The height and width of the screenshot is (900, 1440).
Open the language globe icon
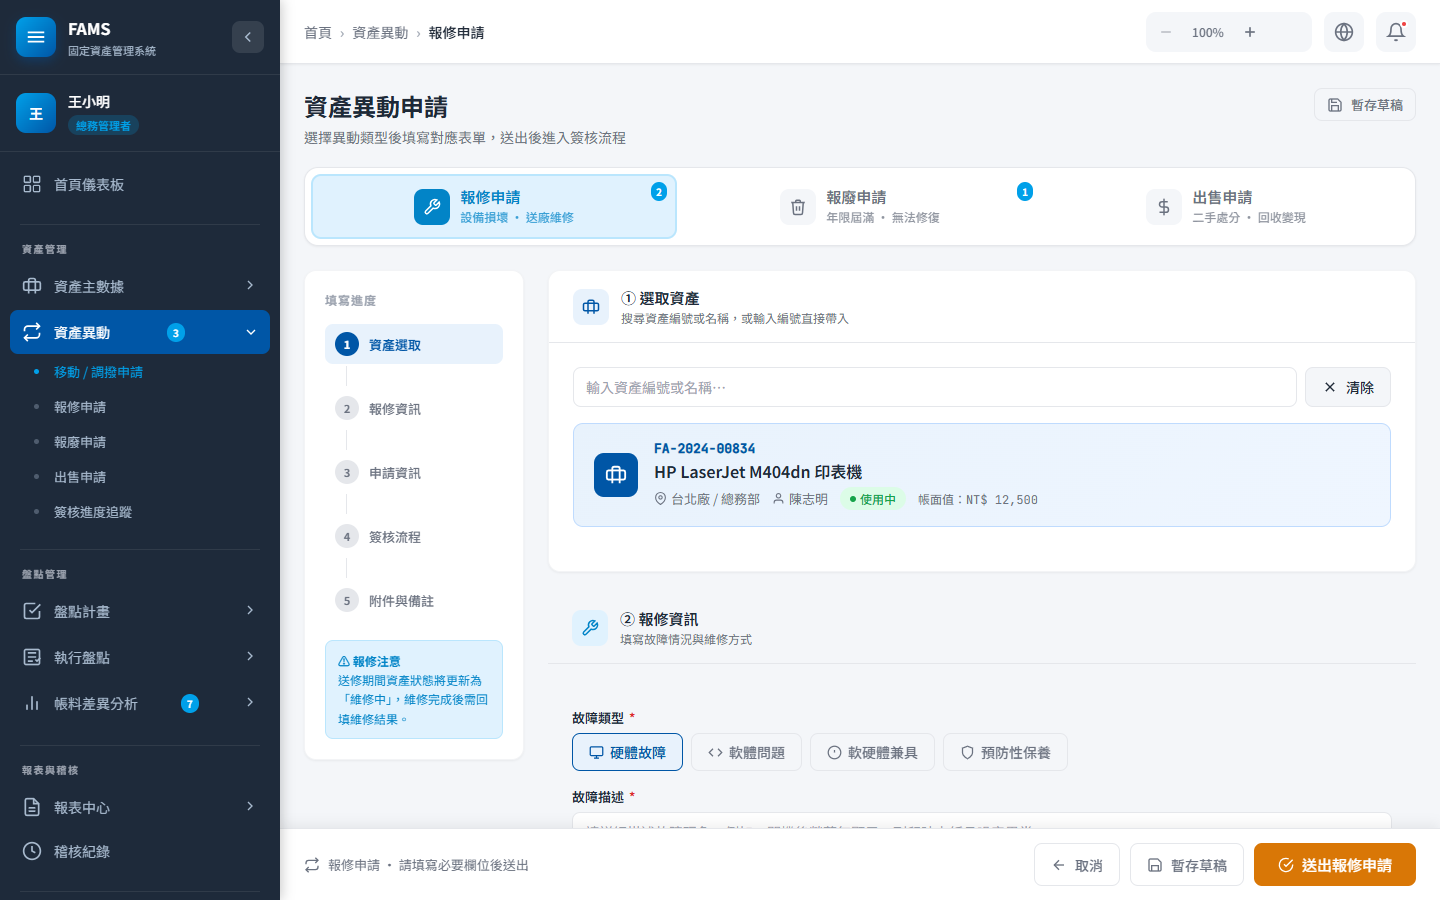click(x=1344, y=32)
